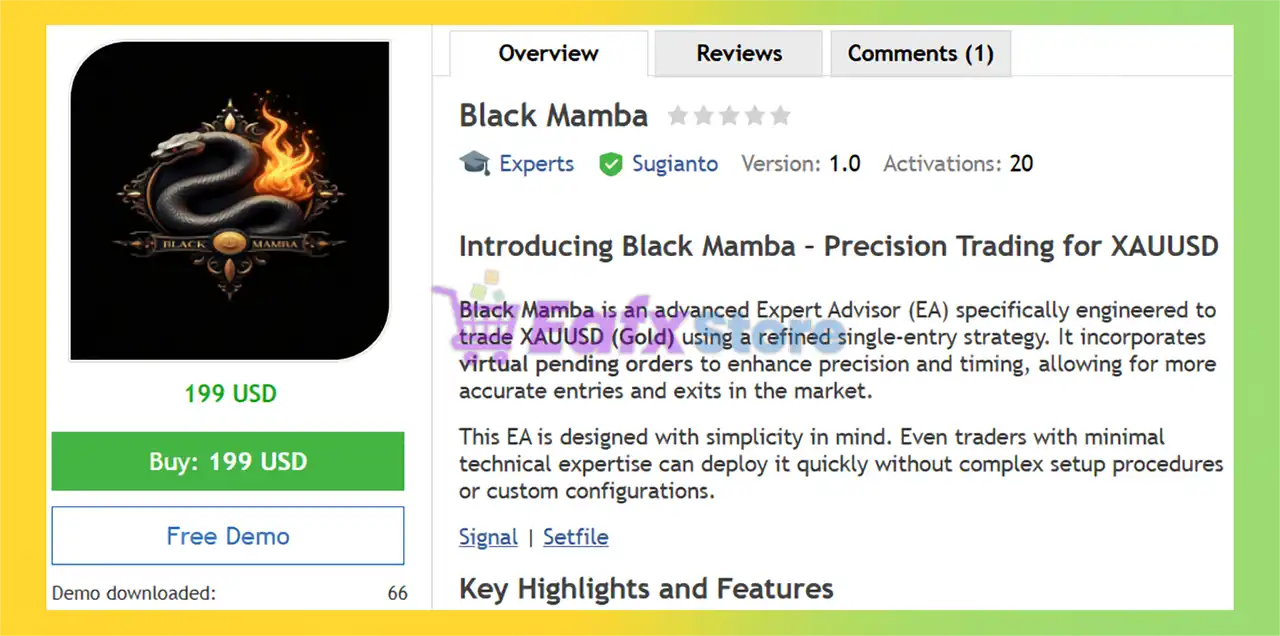The height and width of the screenshot is (636, 1280).
Task: Click the graduation cap Experts icon
Action: point(474,163)
